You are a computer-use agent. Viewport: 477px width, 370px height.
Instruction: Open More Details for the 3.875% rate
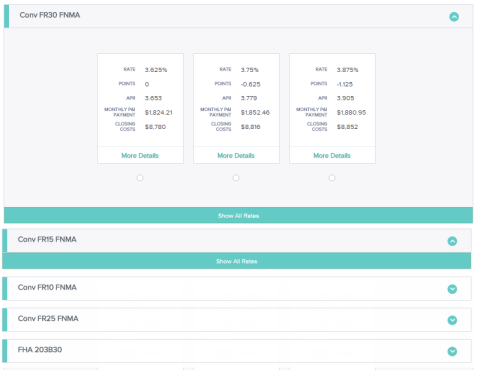pos(332,156)
